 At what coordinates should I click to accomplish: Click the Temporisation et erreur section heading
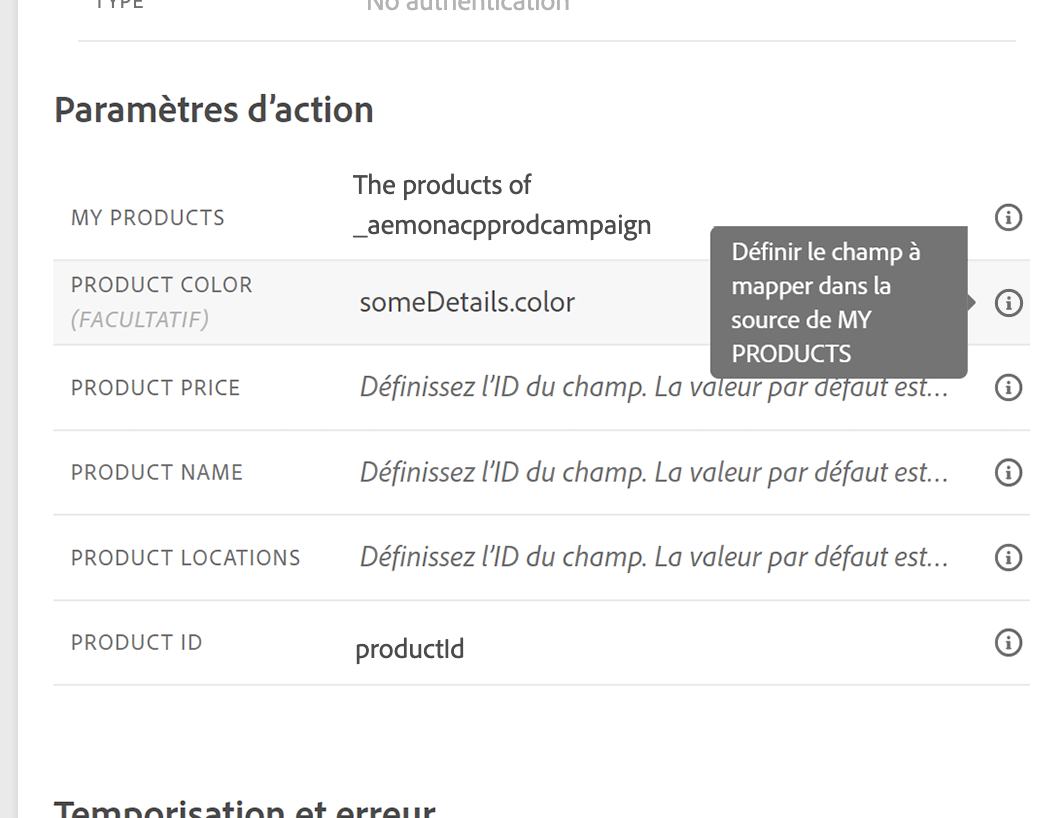pyautogui.click(x=244, y=808)
